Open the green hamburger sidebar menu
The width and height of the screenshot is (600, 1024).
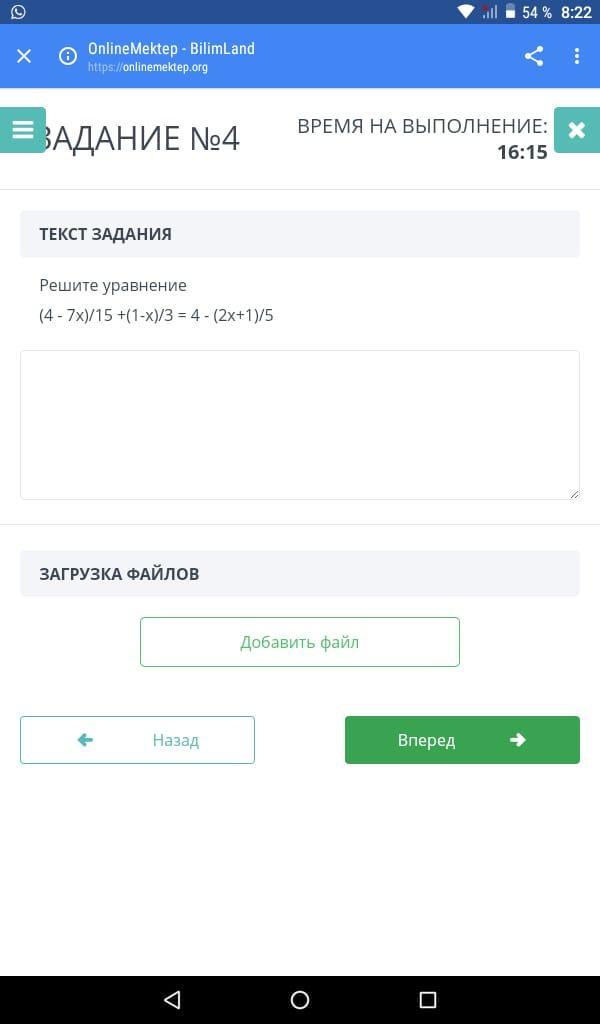[22, 130]
